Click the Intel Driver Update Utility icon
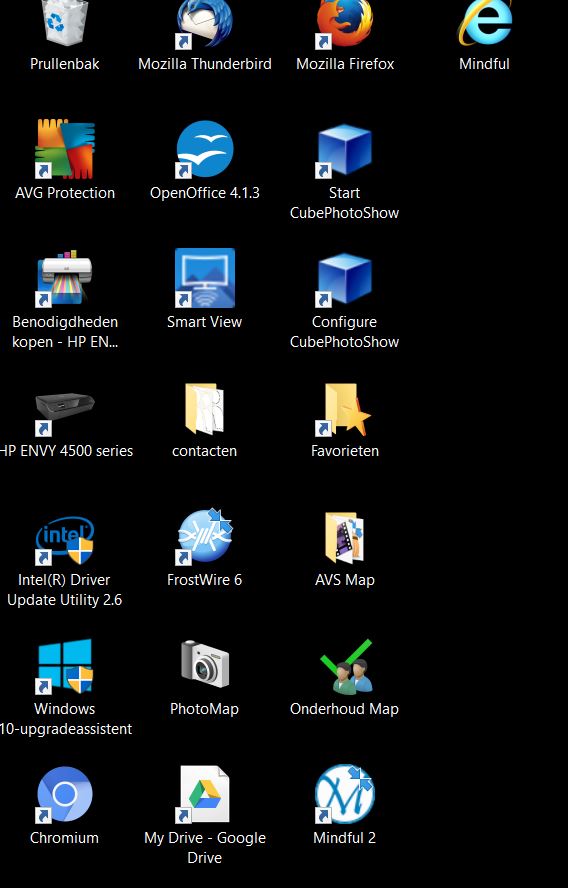 65,540
